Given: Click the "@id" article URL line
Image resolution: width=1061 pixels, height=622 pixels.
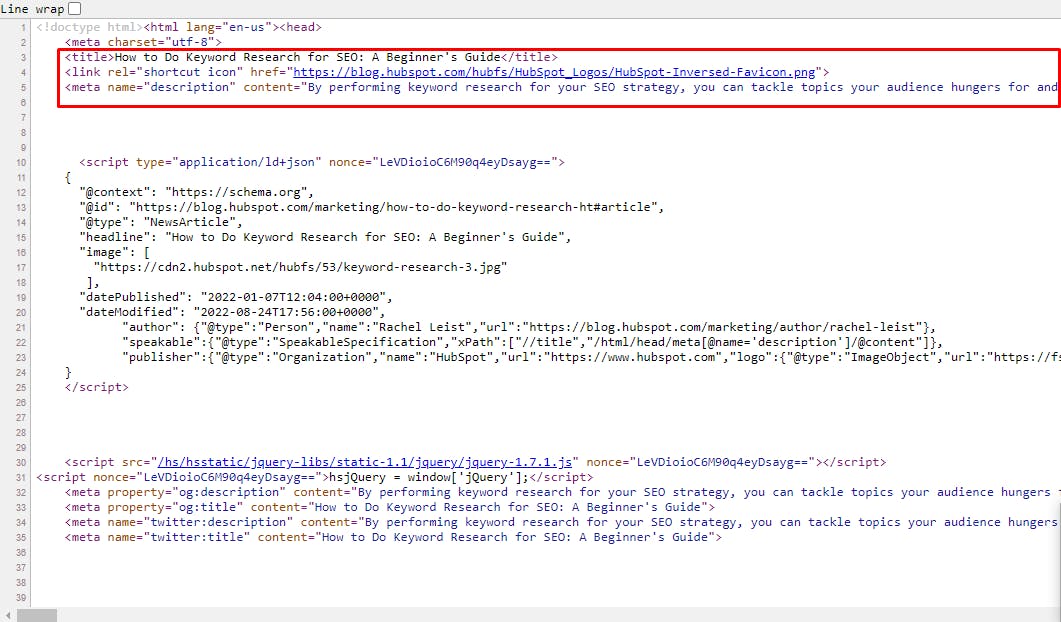Looking at the screenshot, I should (x=371, y=207).
